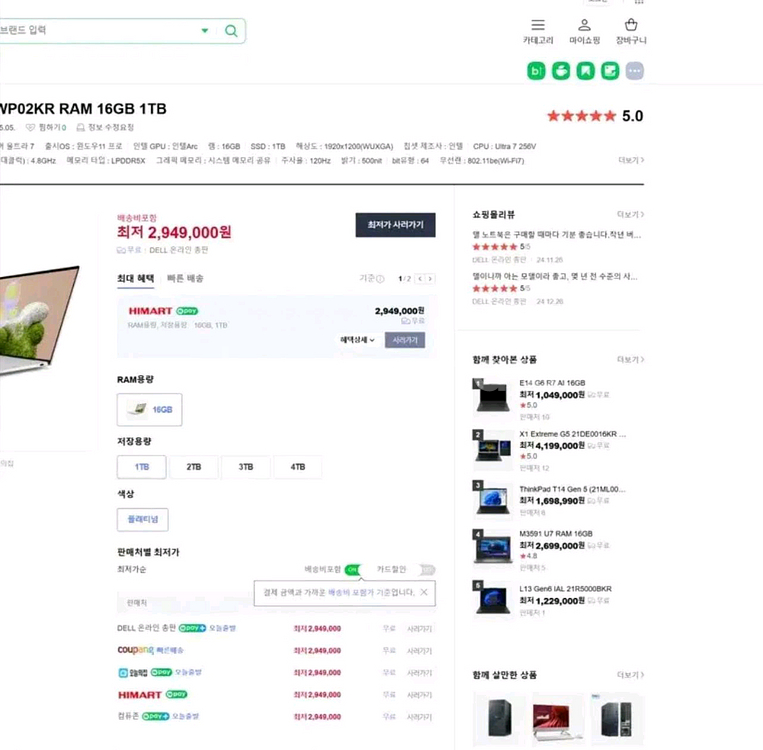Screen dimensions: 763x750
Task: Go to previous offer page arrow
Action: (419, 279)
